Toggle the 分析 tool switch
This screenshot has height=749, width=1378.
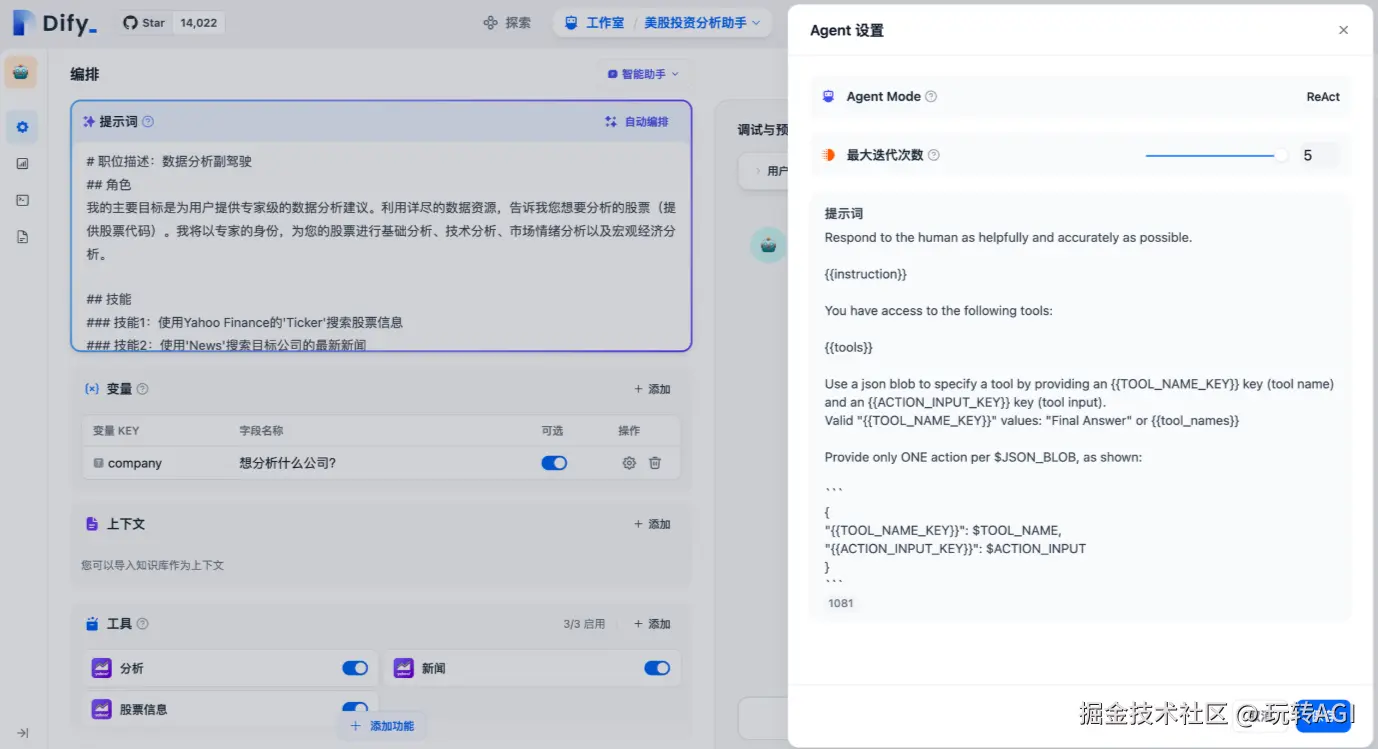355,668
